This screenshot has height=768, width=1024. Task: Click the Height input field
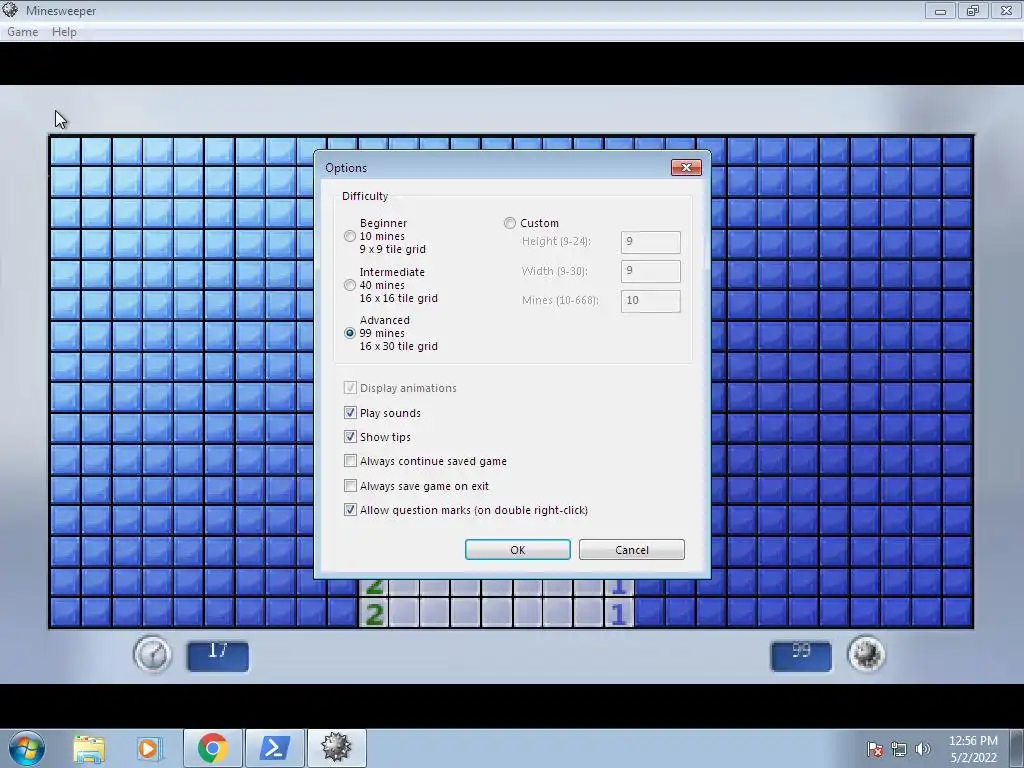coord(650,242)
